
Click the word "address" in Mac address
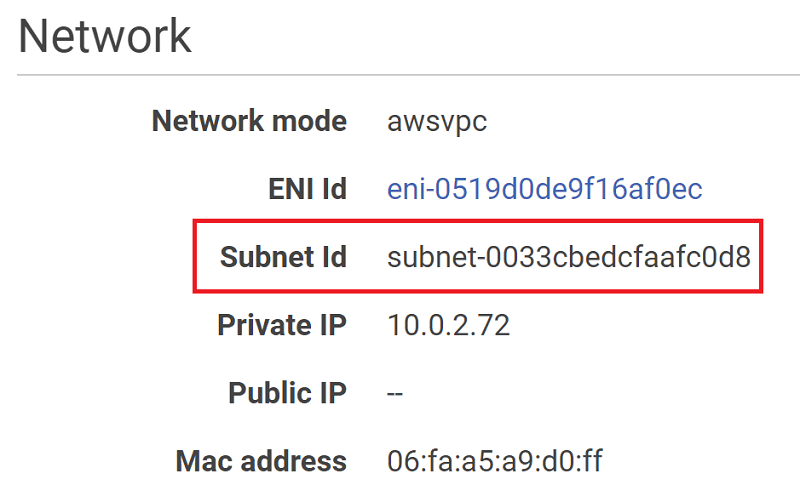297,461
